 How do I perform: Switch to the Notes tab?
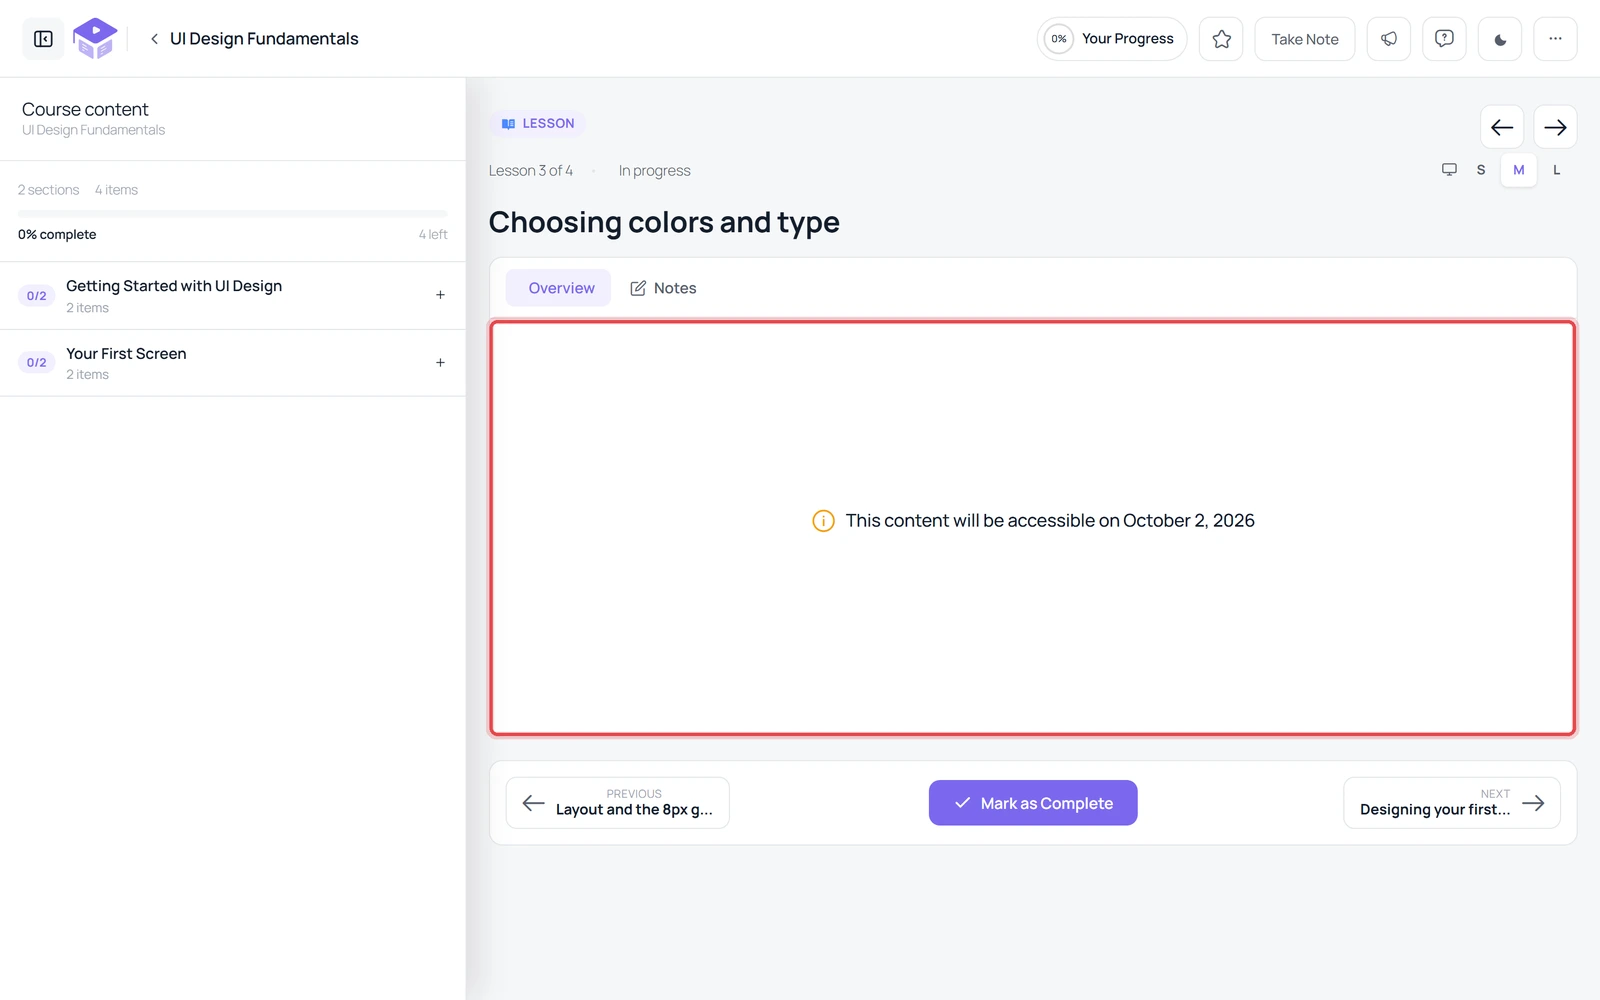pyautogui.click(x=663, y=288)
